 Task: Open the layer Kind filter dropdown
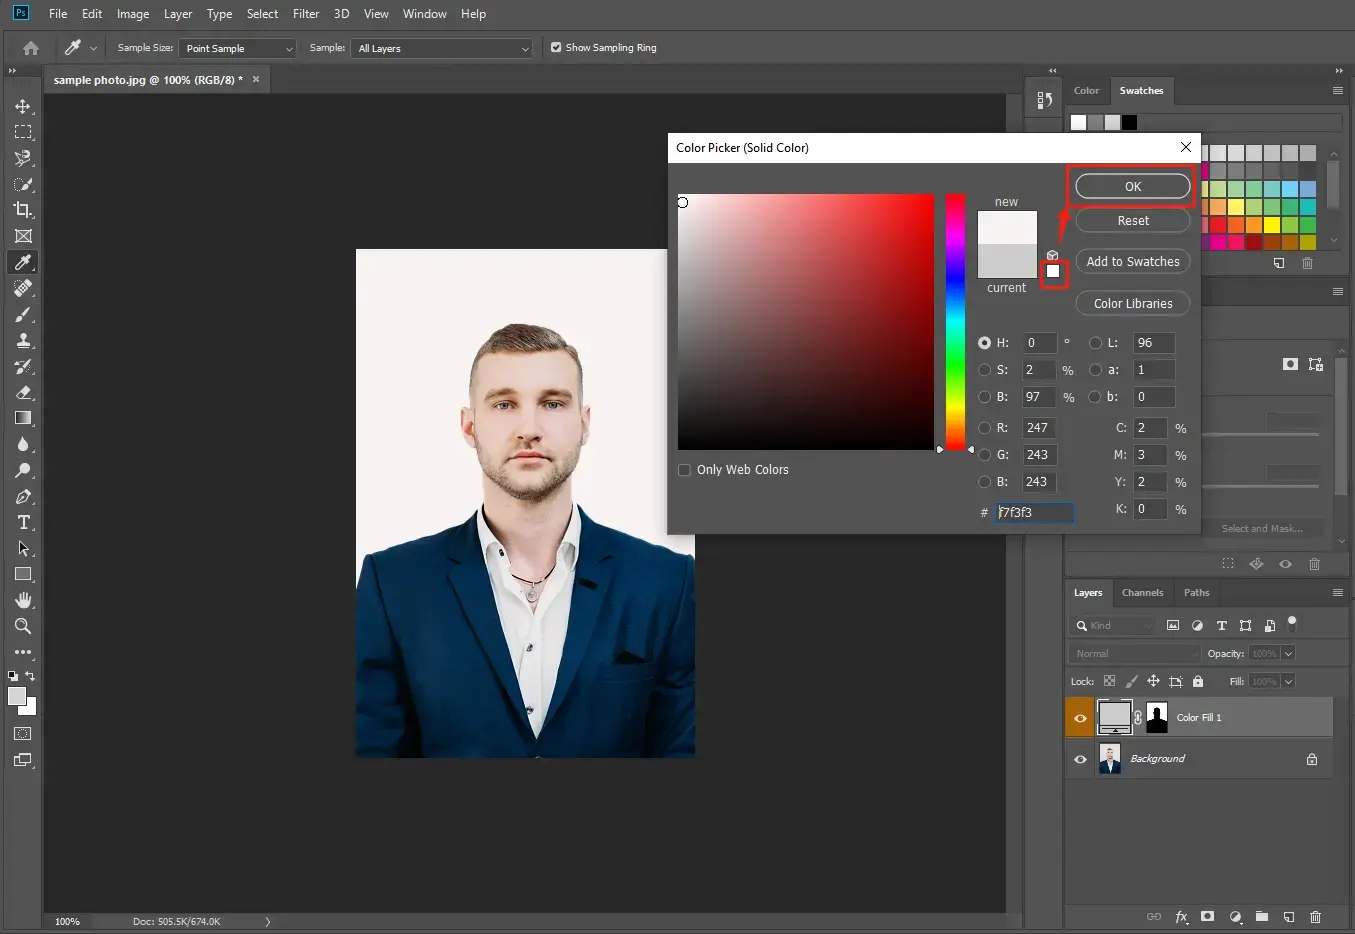(1112, 625)
